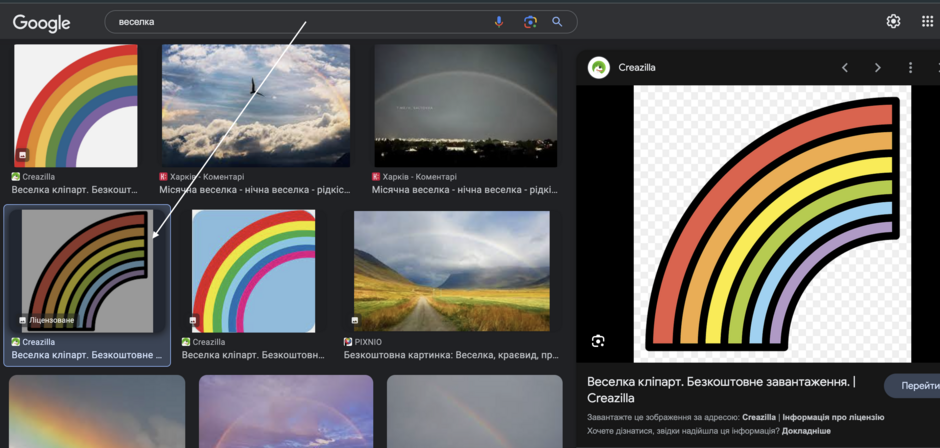Open 'Веселка кліпарт. Безкоштовн...' caption under blue rainbow
The width and height of the screenshot is (940, 448).
(x=253, y=355)
